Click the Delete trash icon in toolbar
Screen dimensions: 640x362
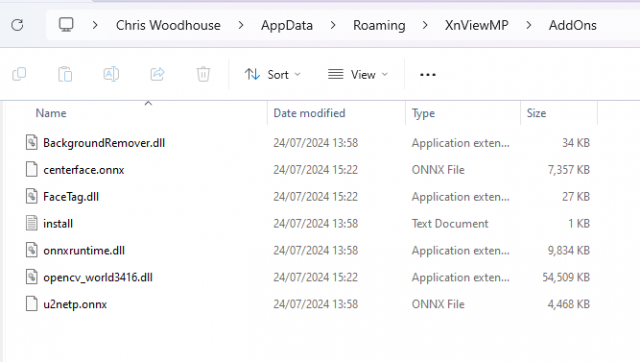[x=203, y=74]
